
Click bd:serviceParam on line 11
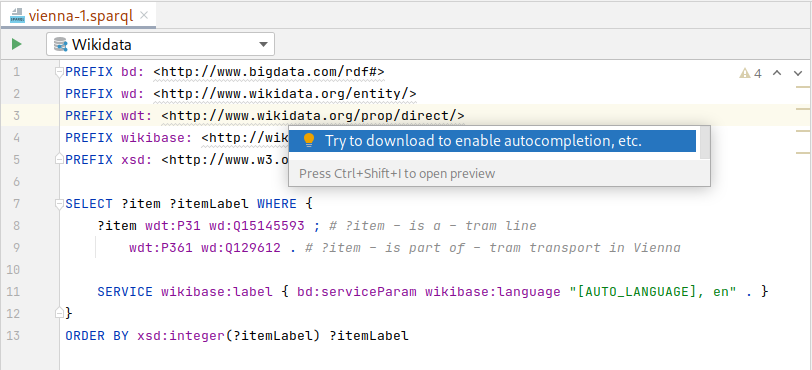pos(357,292)
